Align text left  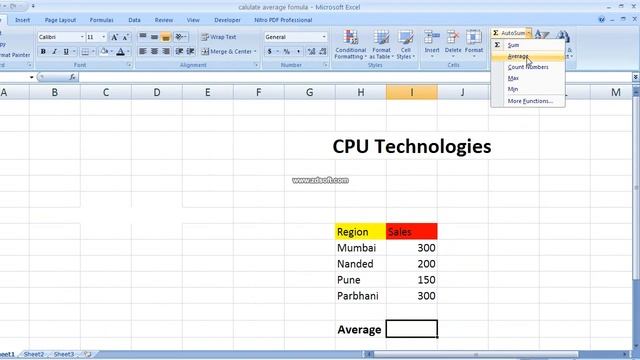click(142, 51)
